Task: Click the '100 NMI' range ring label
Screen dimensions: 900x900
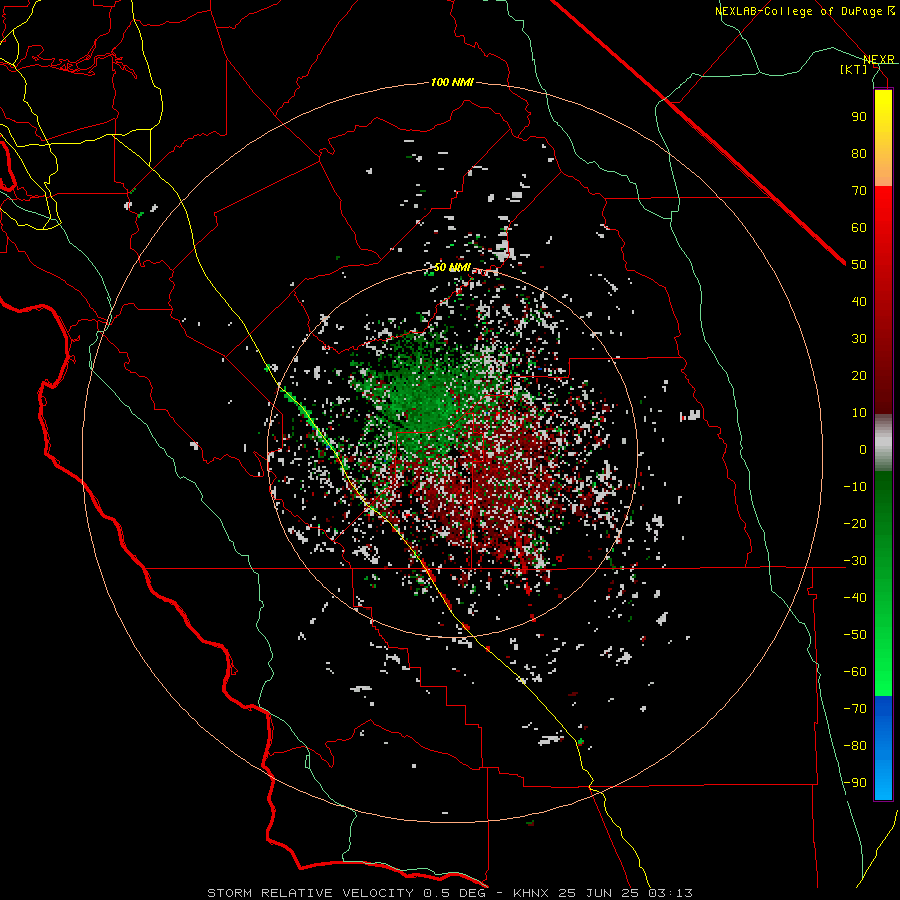Action: point(452,83)
